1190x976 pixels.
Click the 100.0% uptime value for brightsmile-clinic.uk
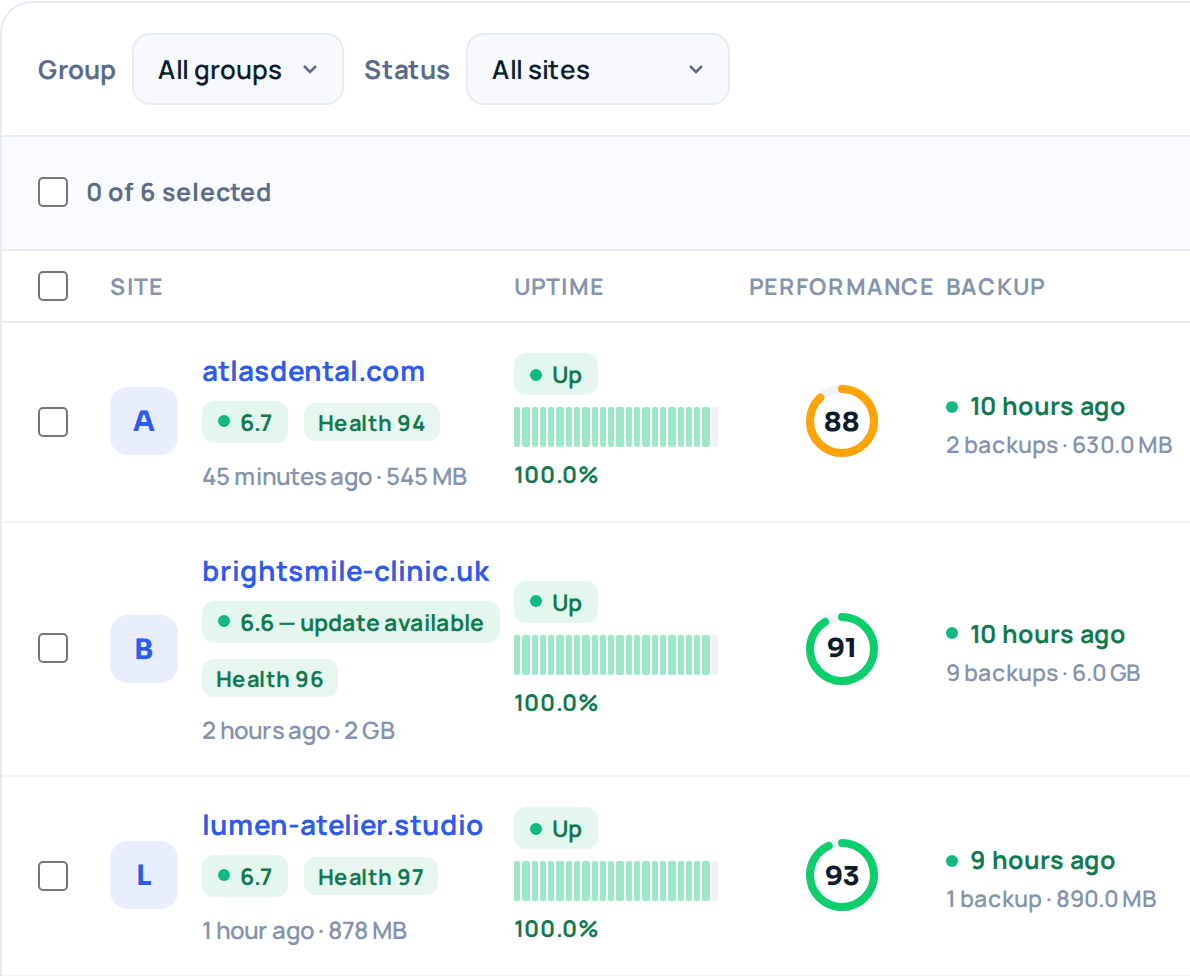click(x=556, y=703)
